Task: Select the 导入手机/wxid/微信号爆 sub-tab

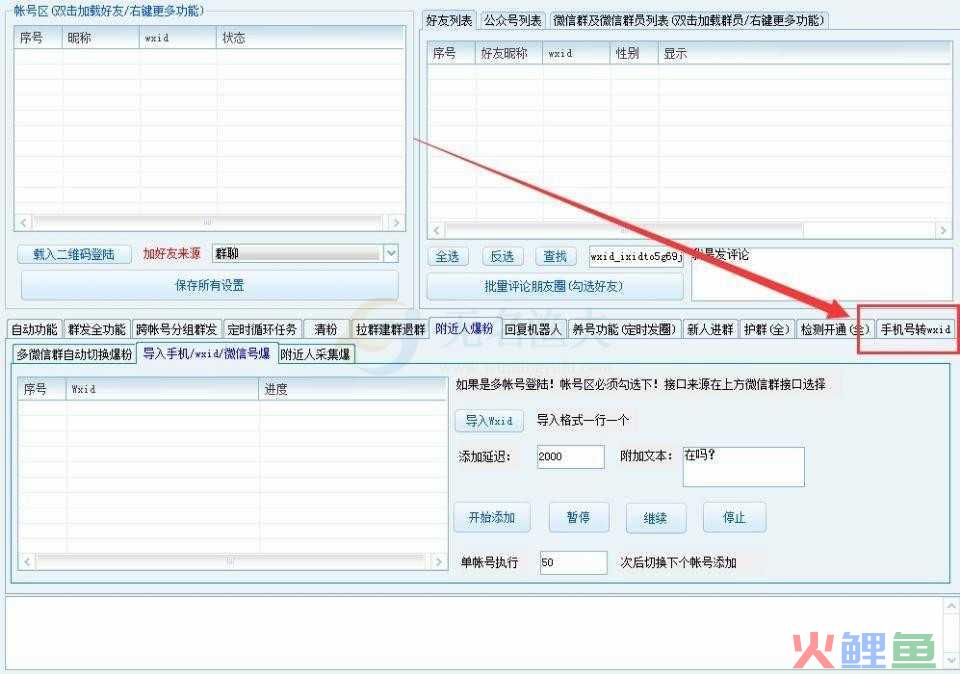Action: (x=206, y=353)
